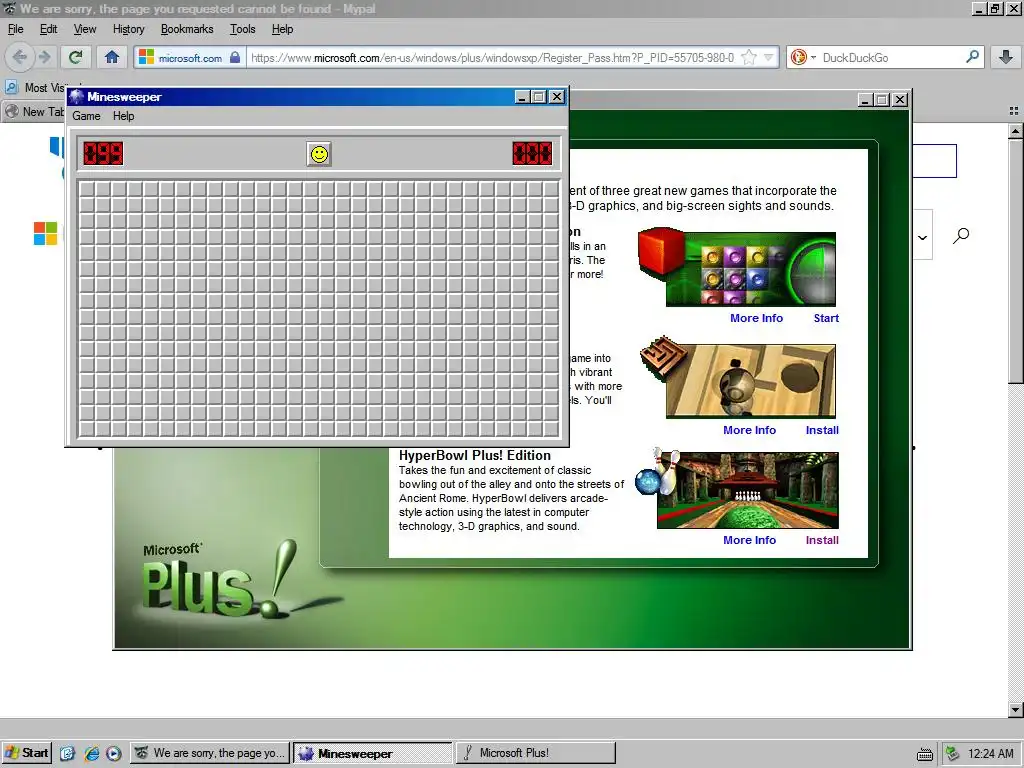1024x768 pixels.
Task: Go to the browser home page icon
Action: (112, 57)
